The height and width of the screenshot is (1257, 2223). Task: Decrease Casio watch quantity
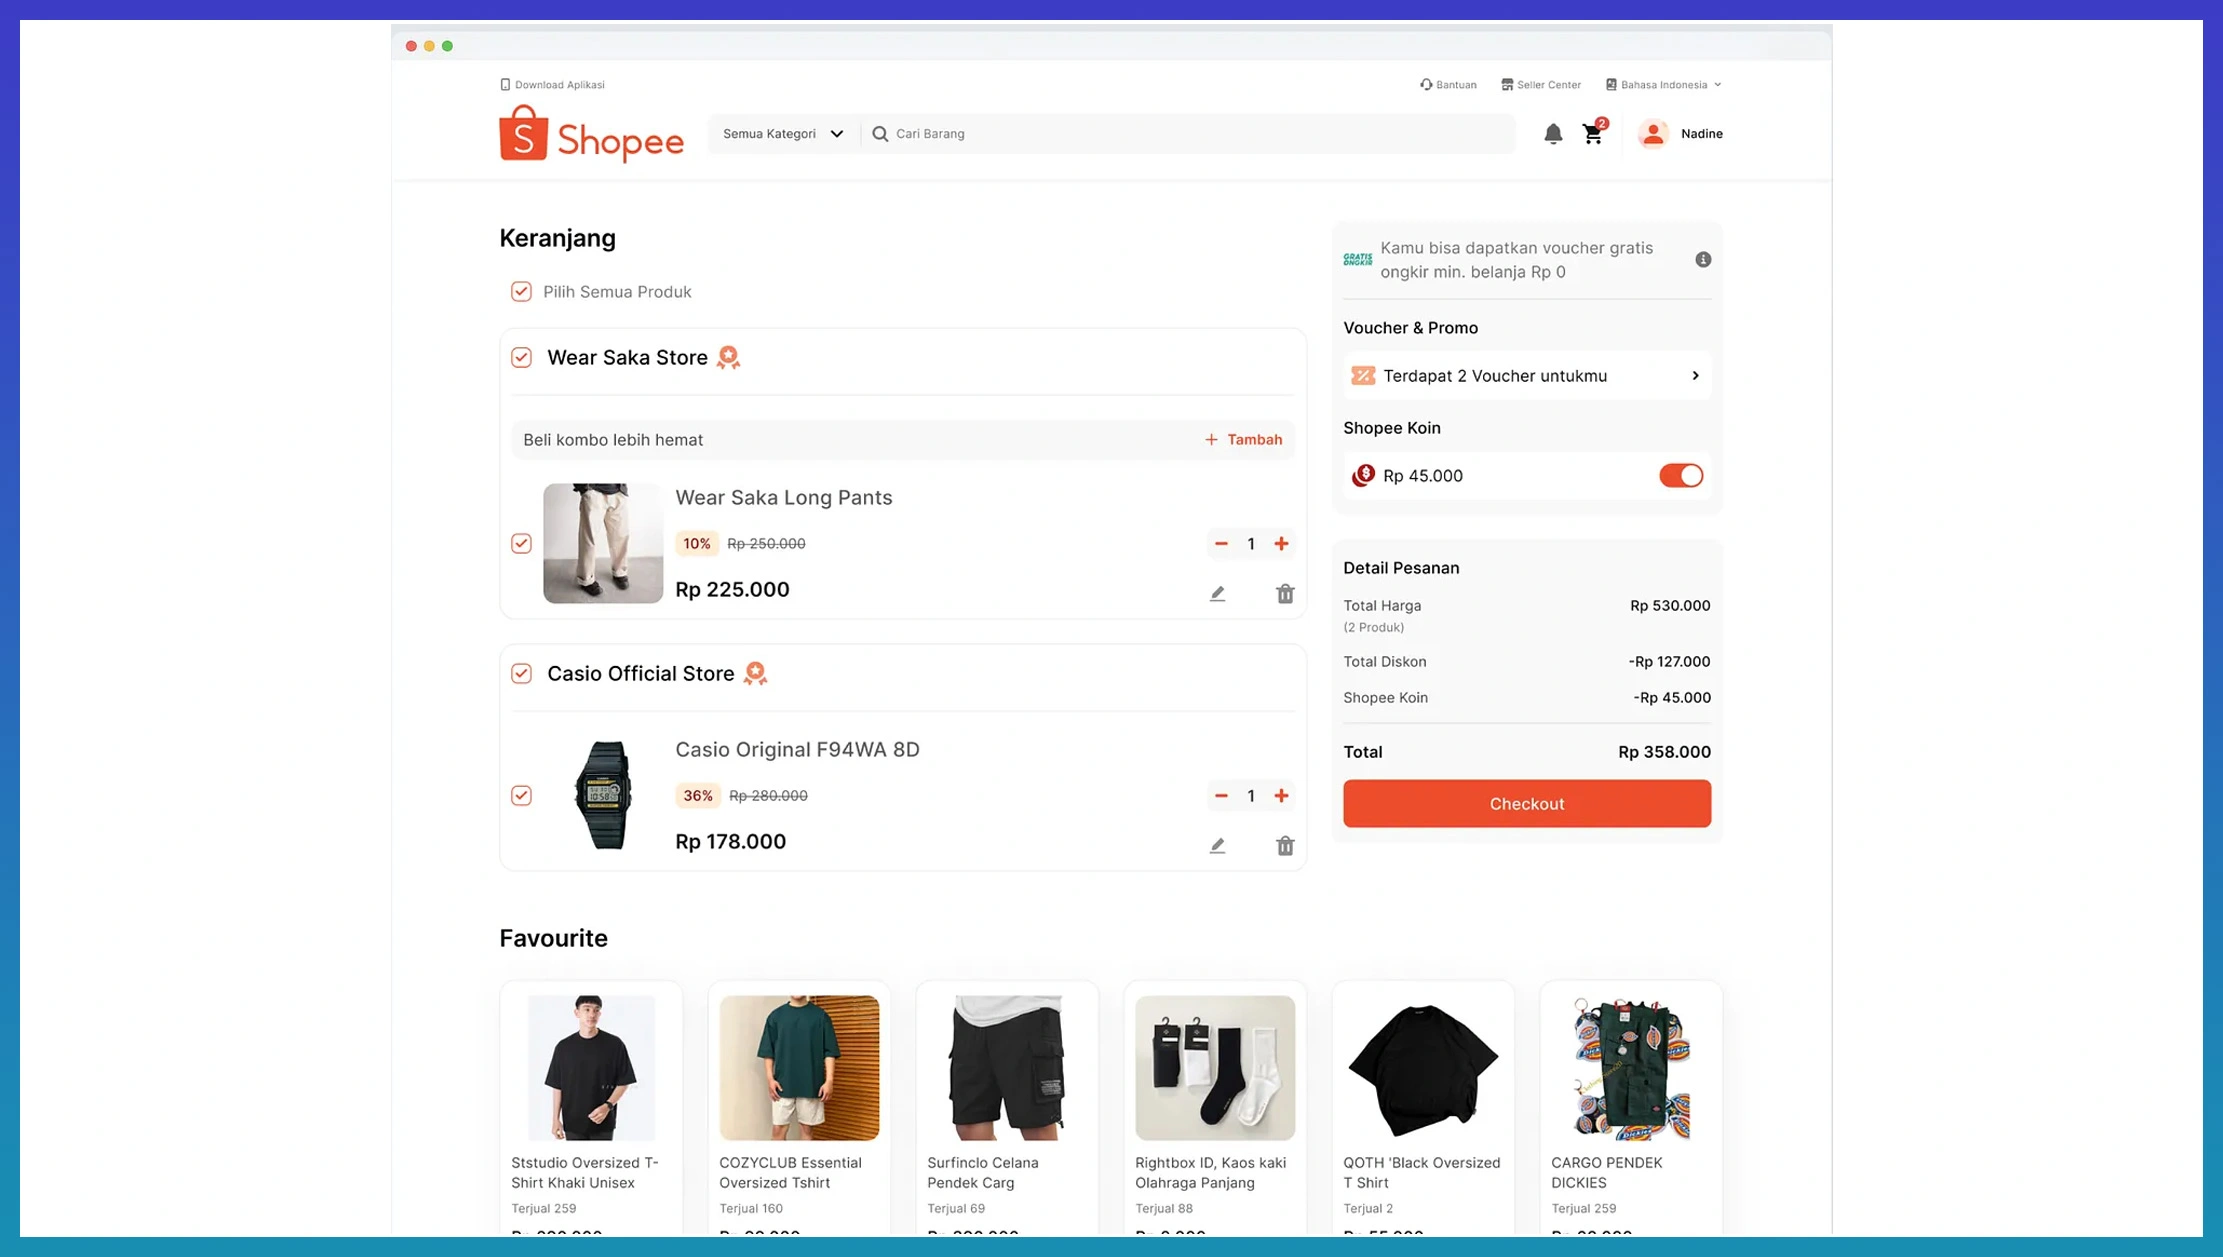click(x=1221, y=796)
